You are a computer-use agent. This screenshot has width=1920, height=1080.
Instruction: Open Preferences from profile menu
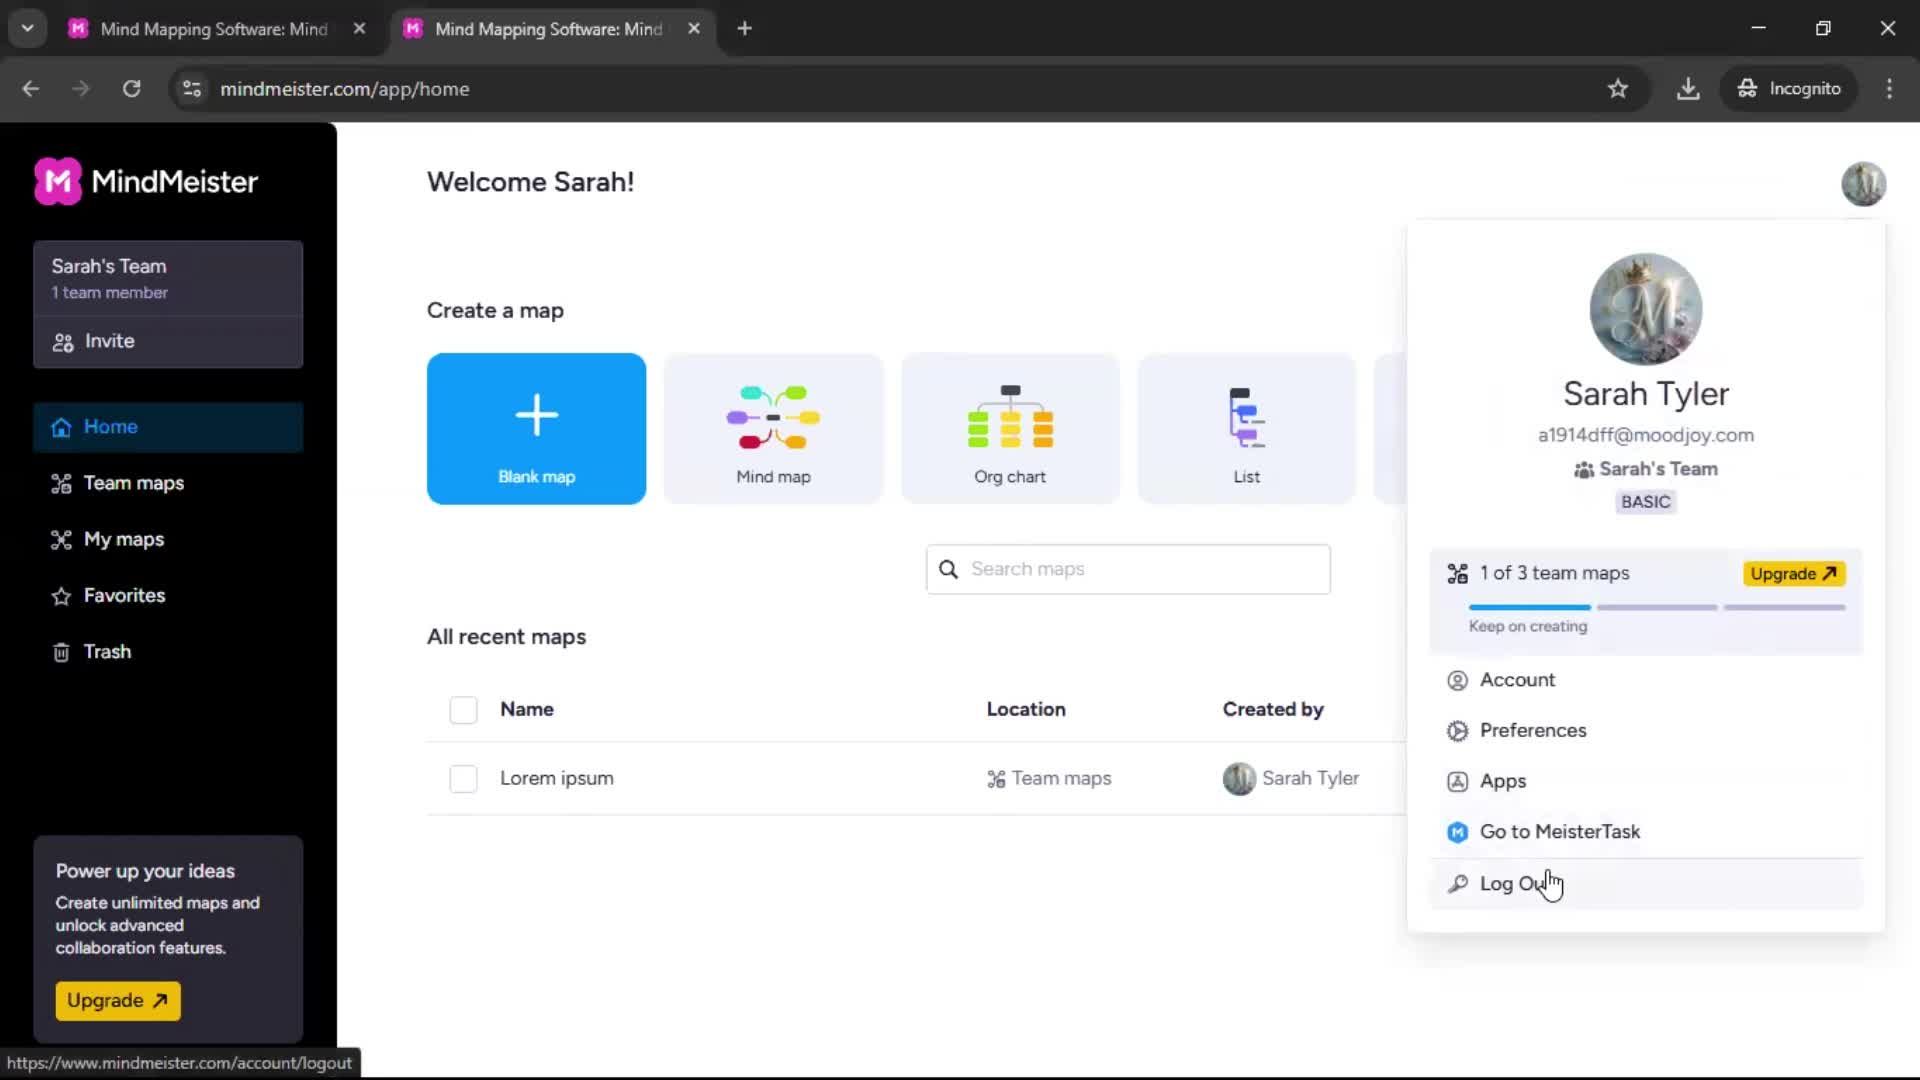point(1645,731)
